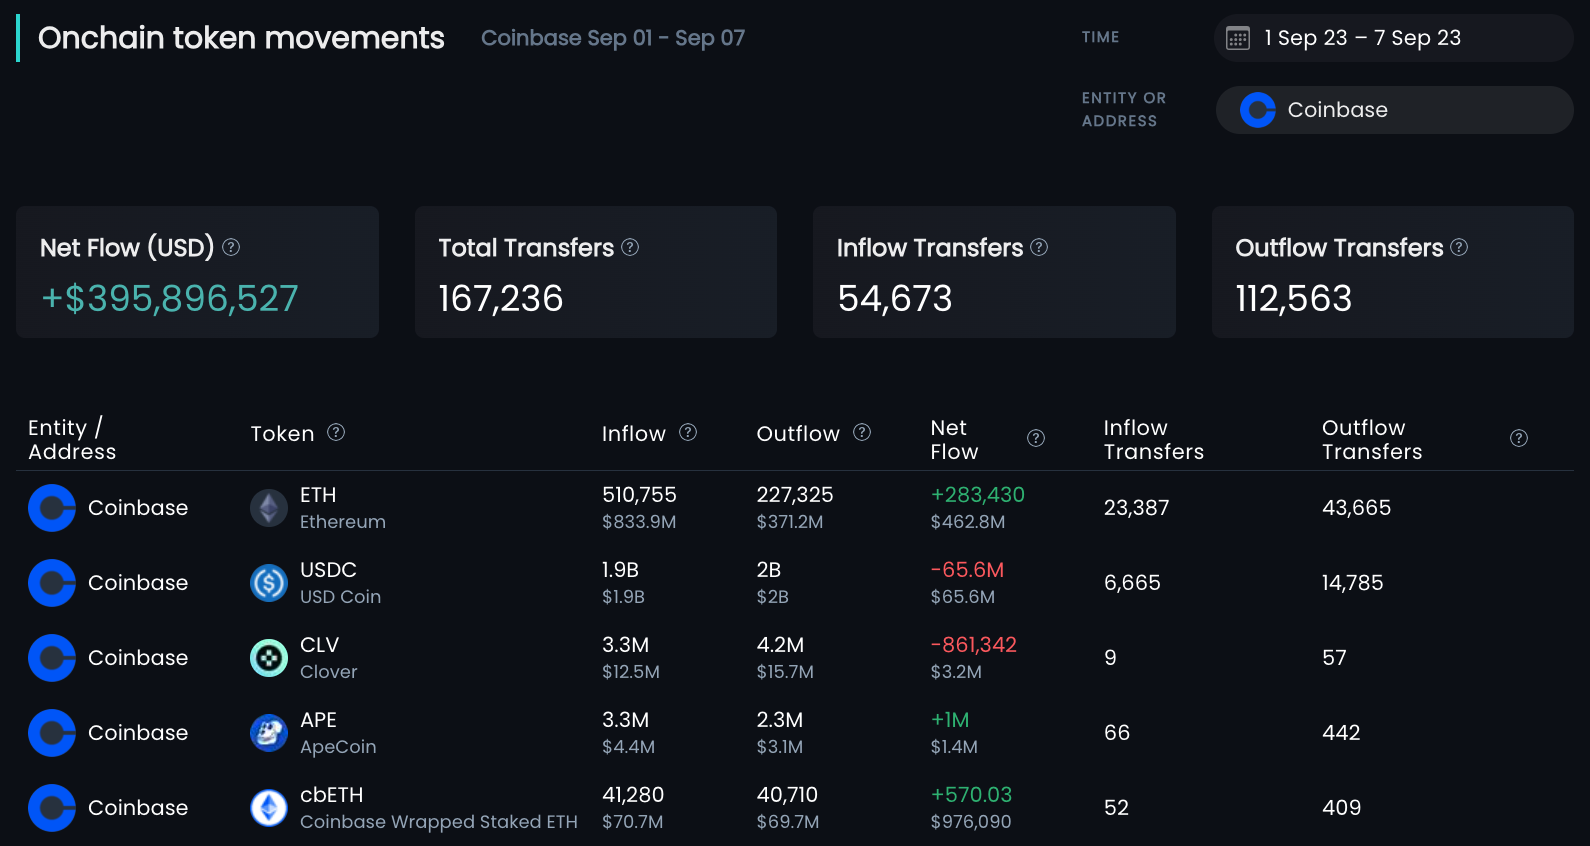Click Coinbase logo in the USDC row
The height and width of the screenshot is (846, 1590).
coord(52,583)
